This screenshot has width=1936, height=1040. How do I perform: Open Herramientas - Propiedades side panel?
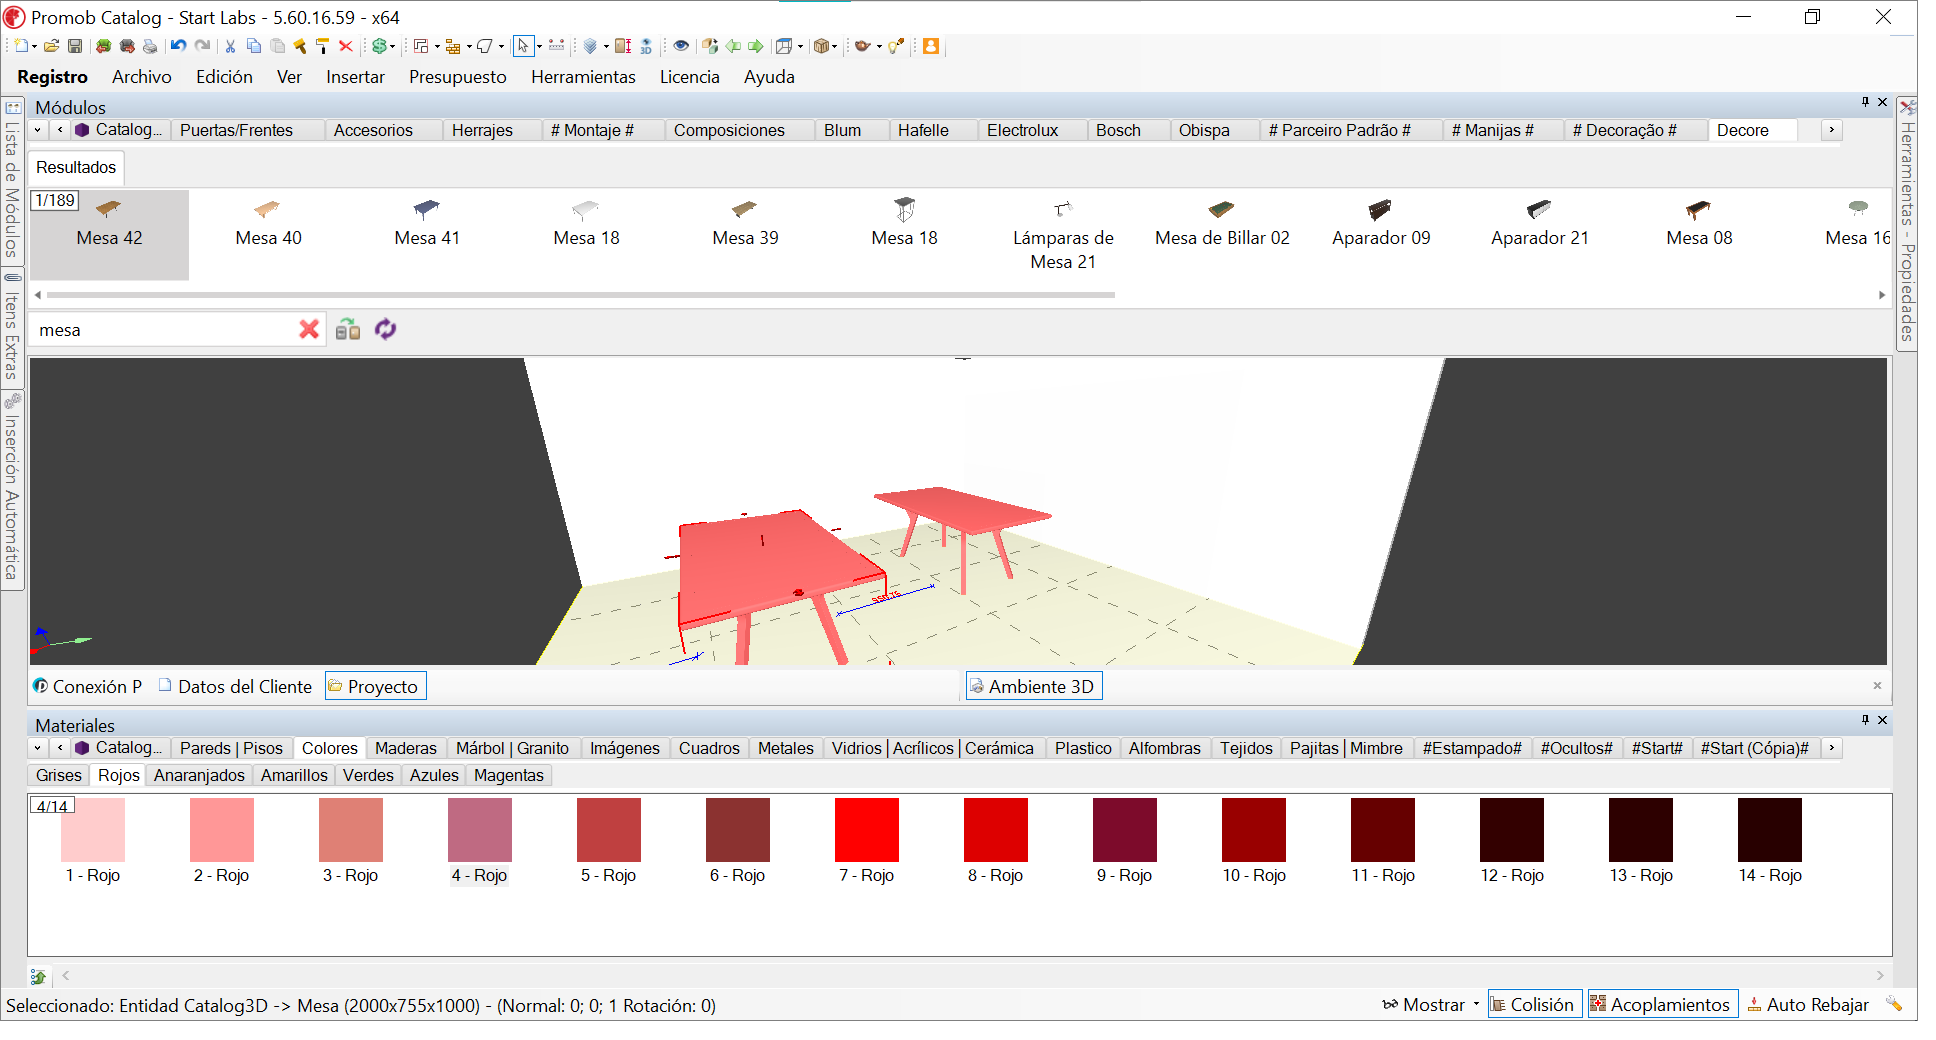point(1907,222)
